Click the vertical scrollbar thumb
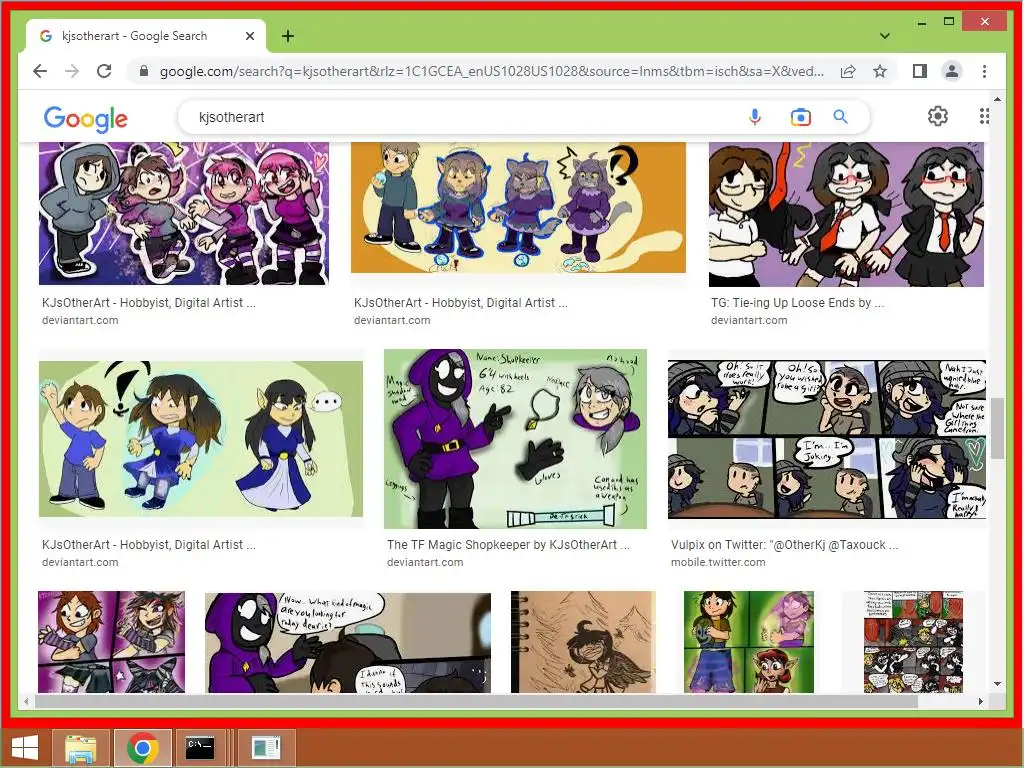Viewport: 1024px width, 768px height. point(997,428)
